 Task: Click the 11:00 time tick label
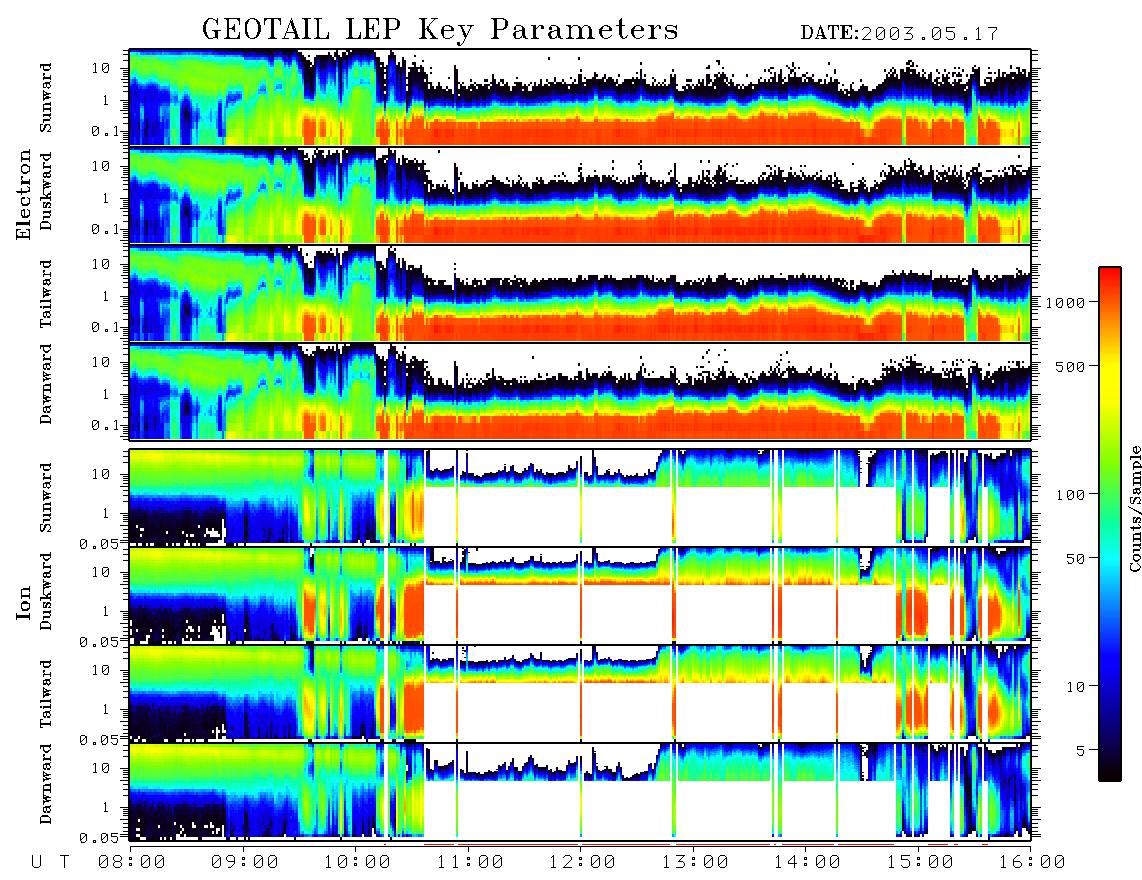pos(470,863)
